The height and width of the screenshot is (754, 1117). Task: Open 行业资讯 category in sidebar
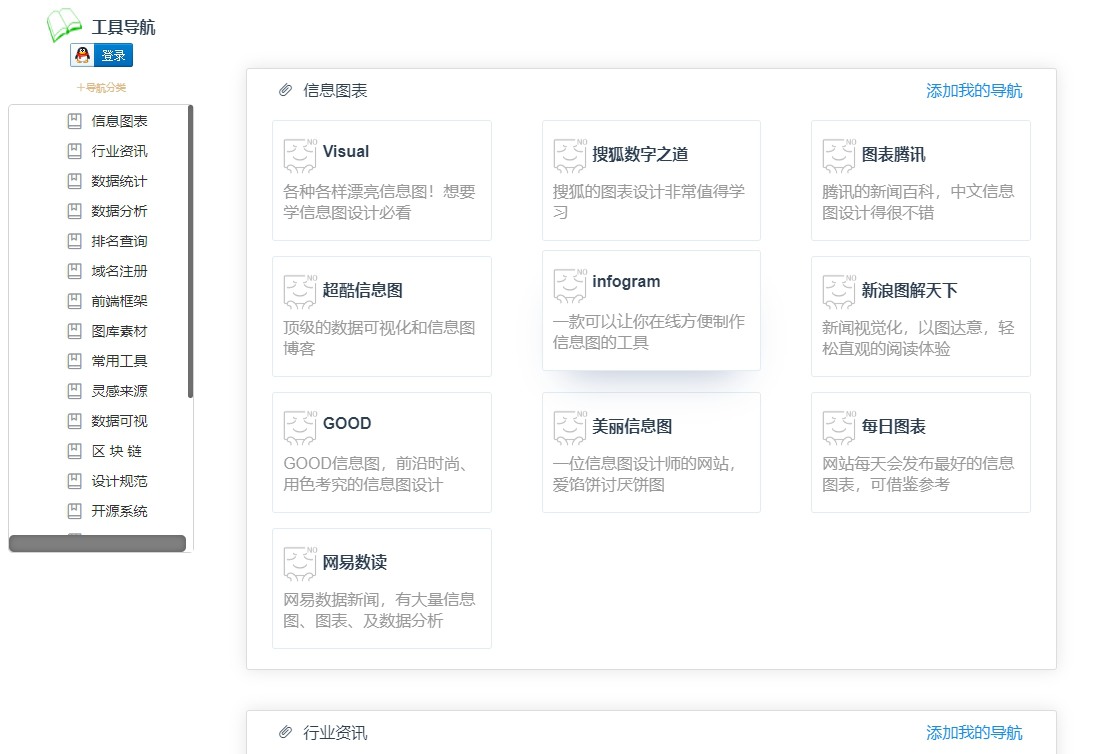[119, 151]
